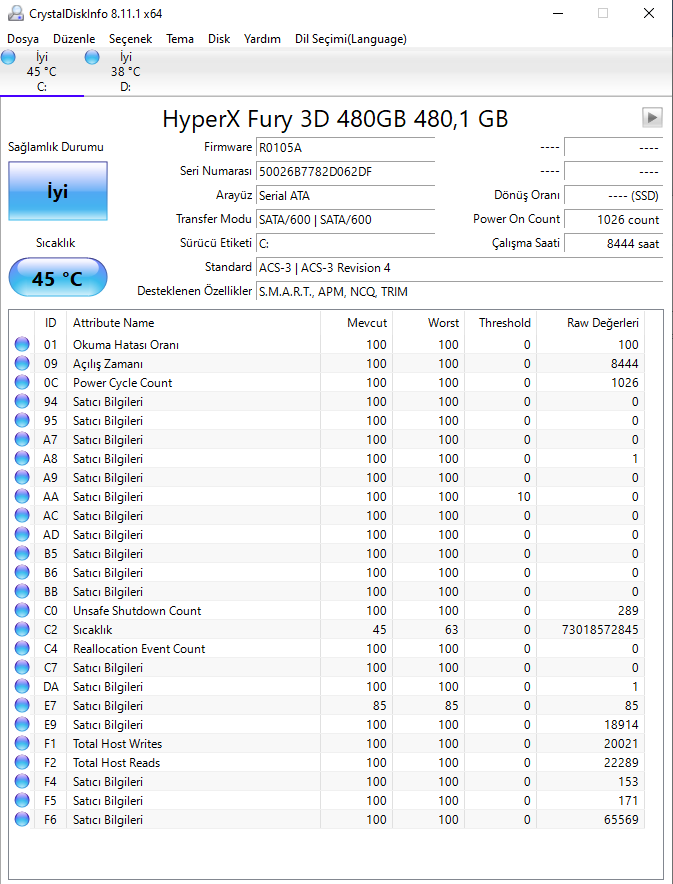Open the Tema menu

coord(180,39)
